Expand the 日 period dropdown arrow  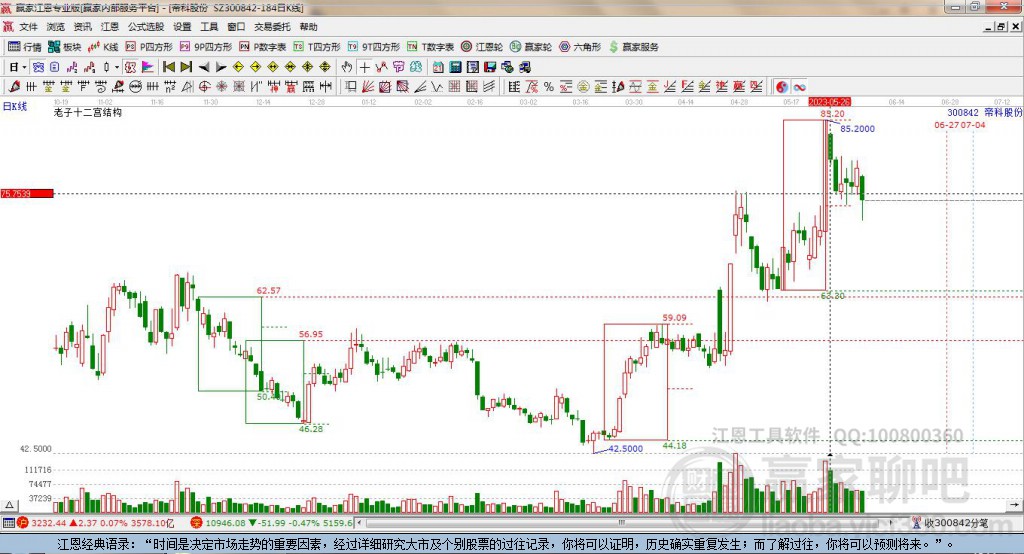point(24,67)
